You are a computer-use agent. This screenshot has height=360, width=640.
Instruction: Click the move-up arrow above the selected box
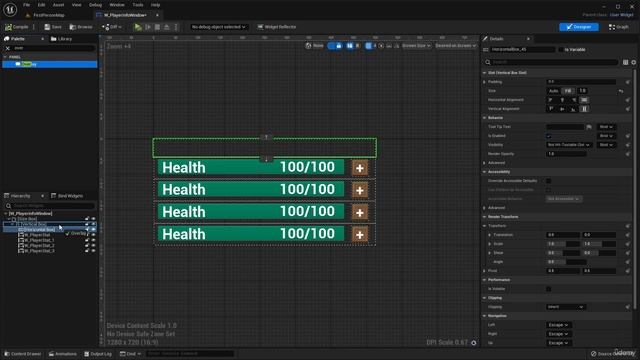point(266,137)
